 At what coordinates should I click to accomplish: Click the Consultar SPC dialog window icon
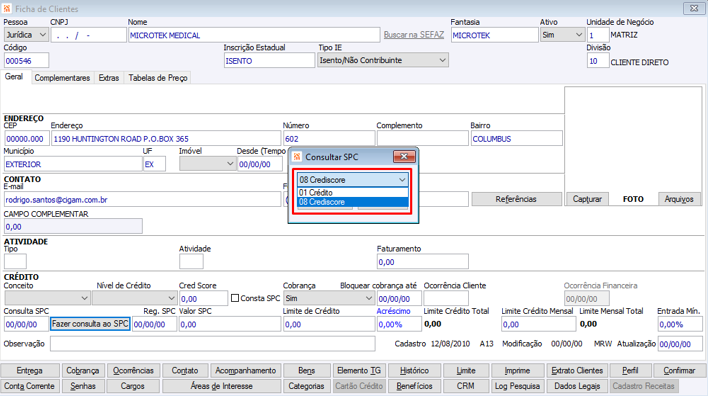coord(297,157)
